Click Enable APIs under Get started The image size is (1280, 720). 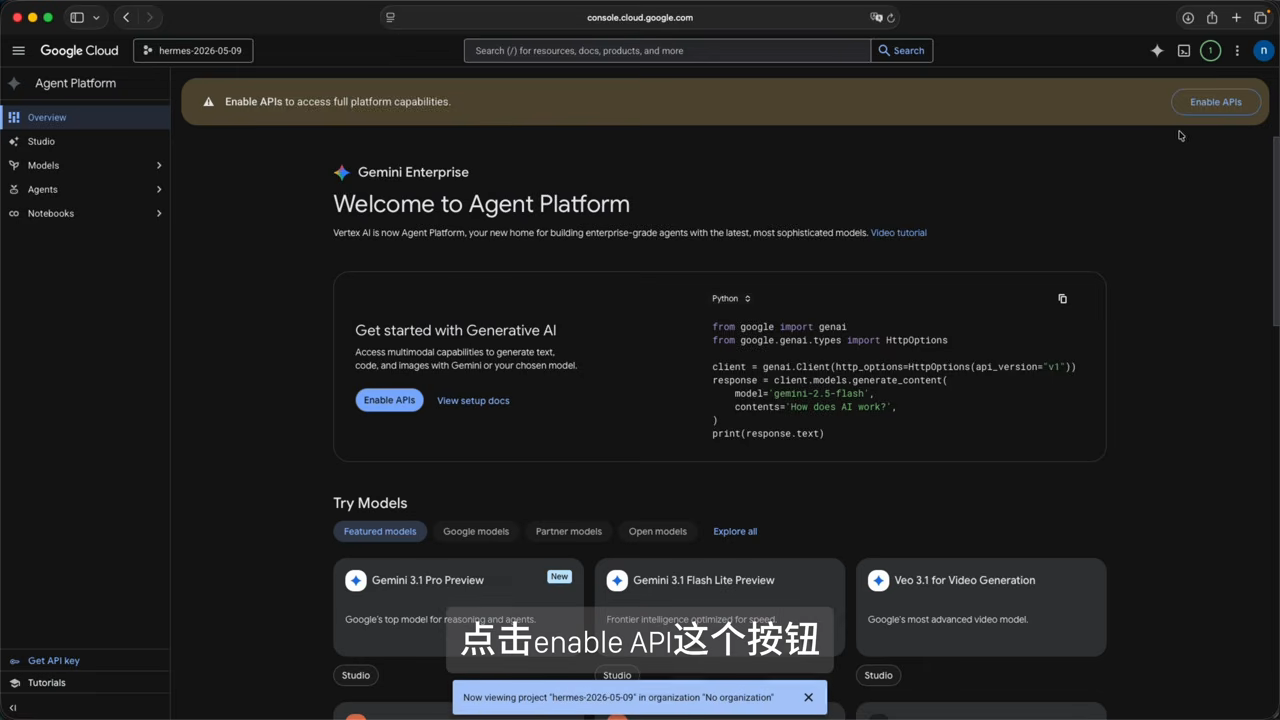coord(389,400)
